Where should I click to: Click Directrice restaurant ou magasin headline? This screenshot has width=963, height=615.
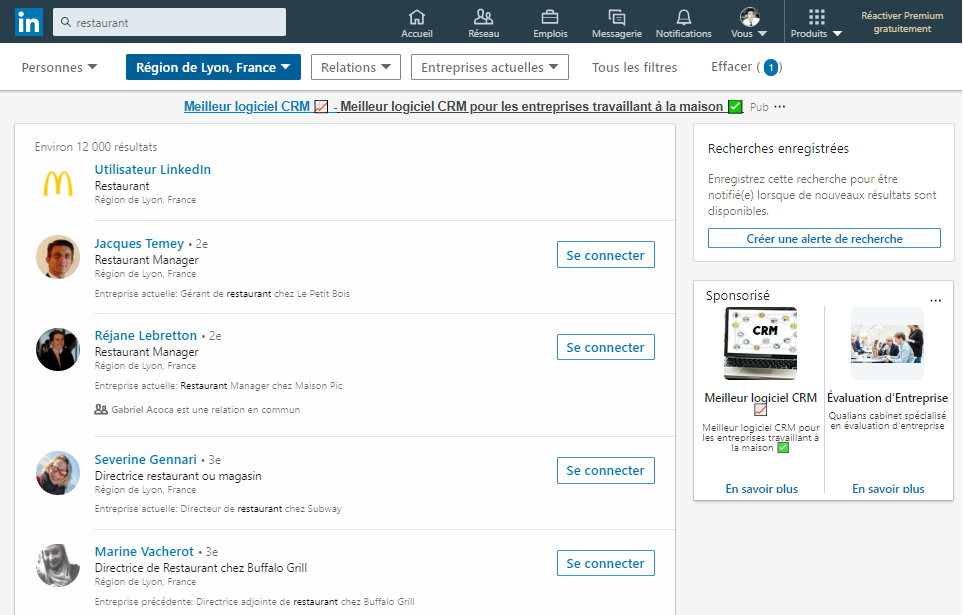(x=178, y=476)
